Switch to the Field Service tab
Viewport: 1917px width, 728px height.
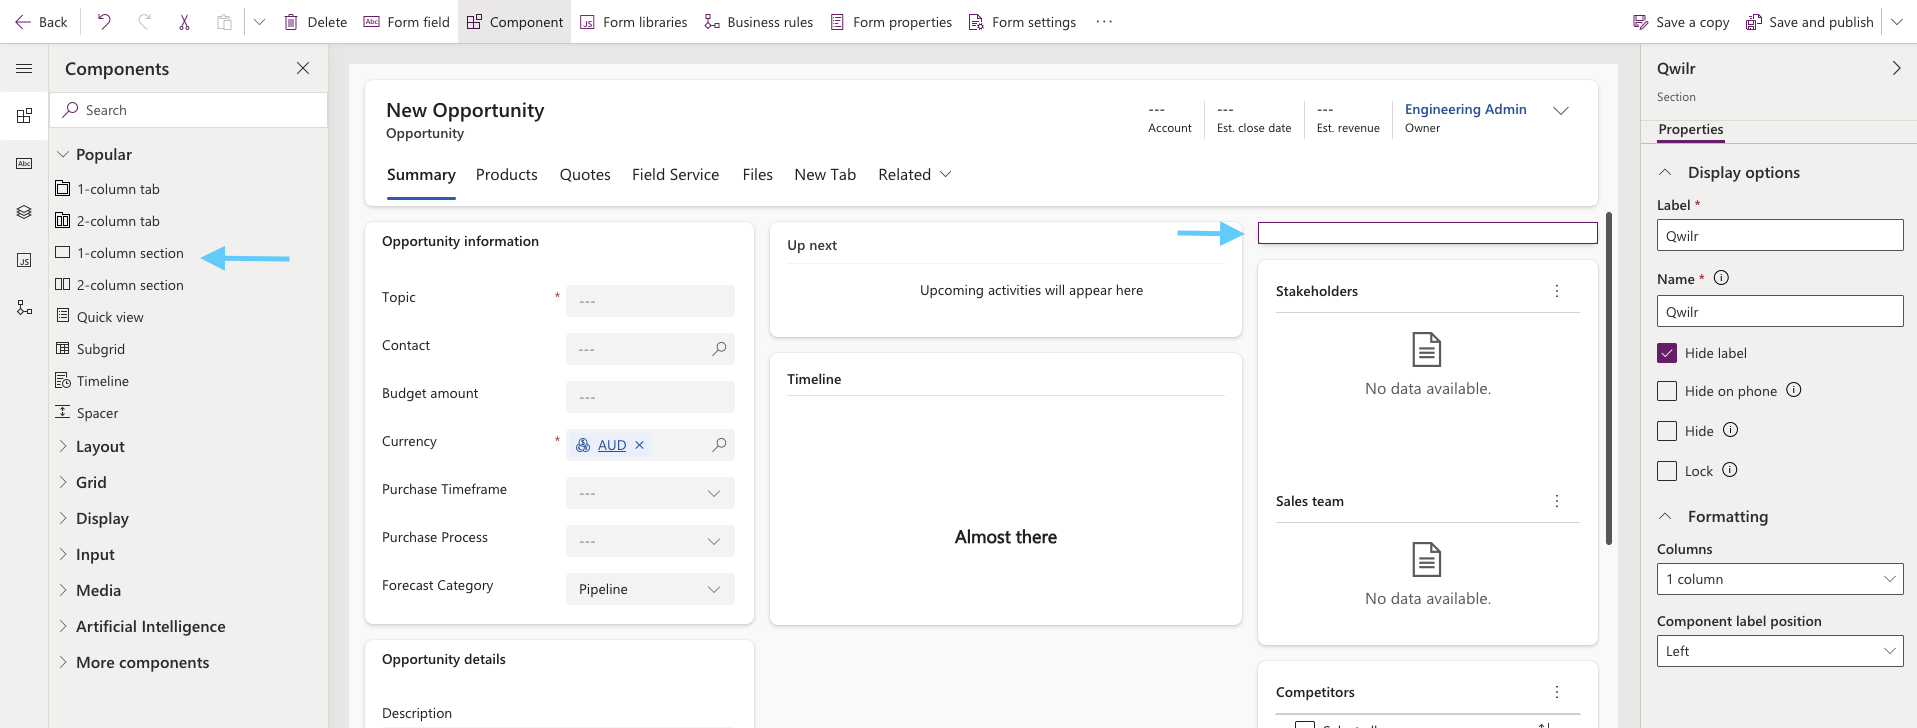tap(676, 175)
